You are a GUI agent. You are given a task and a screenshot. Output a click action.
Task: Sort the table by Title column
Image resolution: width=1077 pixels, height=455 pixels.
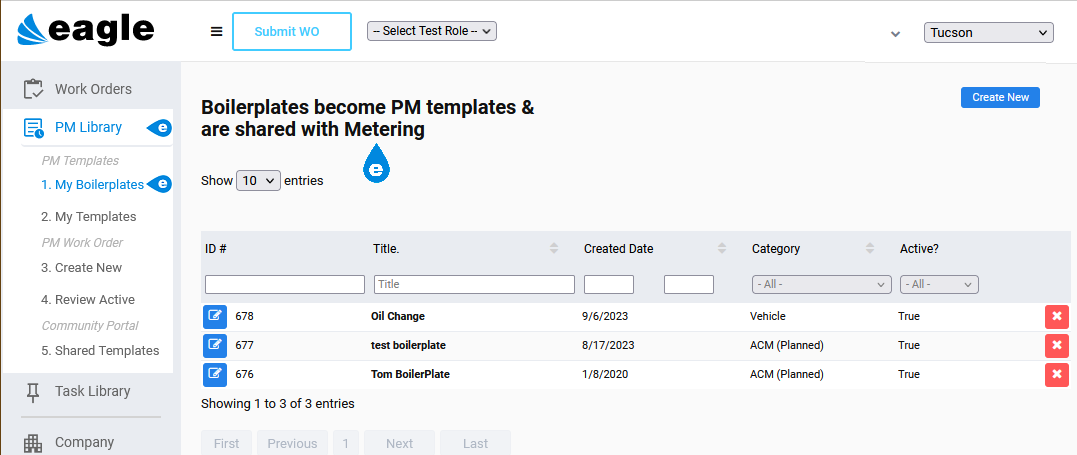pos(554,249)
